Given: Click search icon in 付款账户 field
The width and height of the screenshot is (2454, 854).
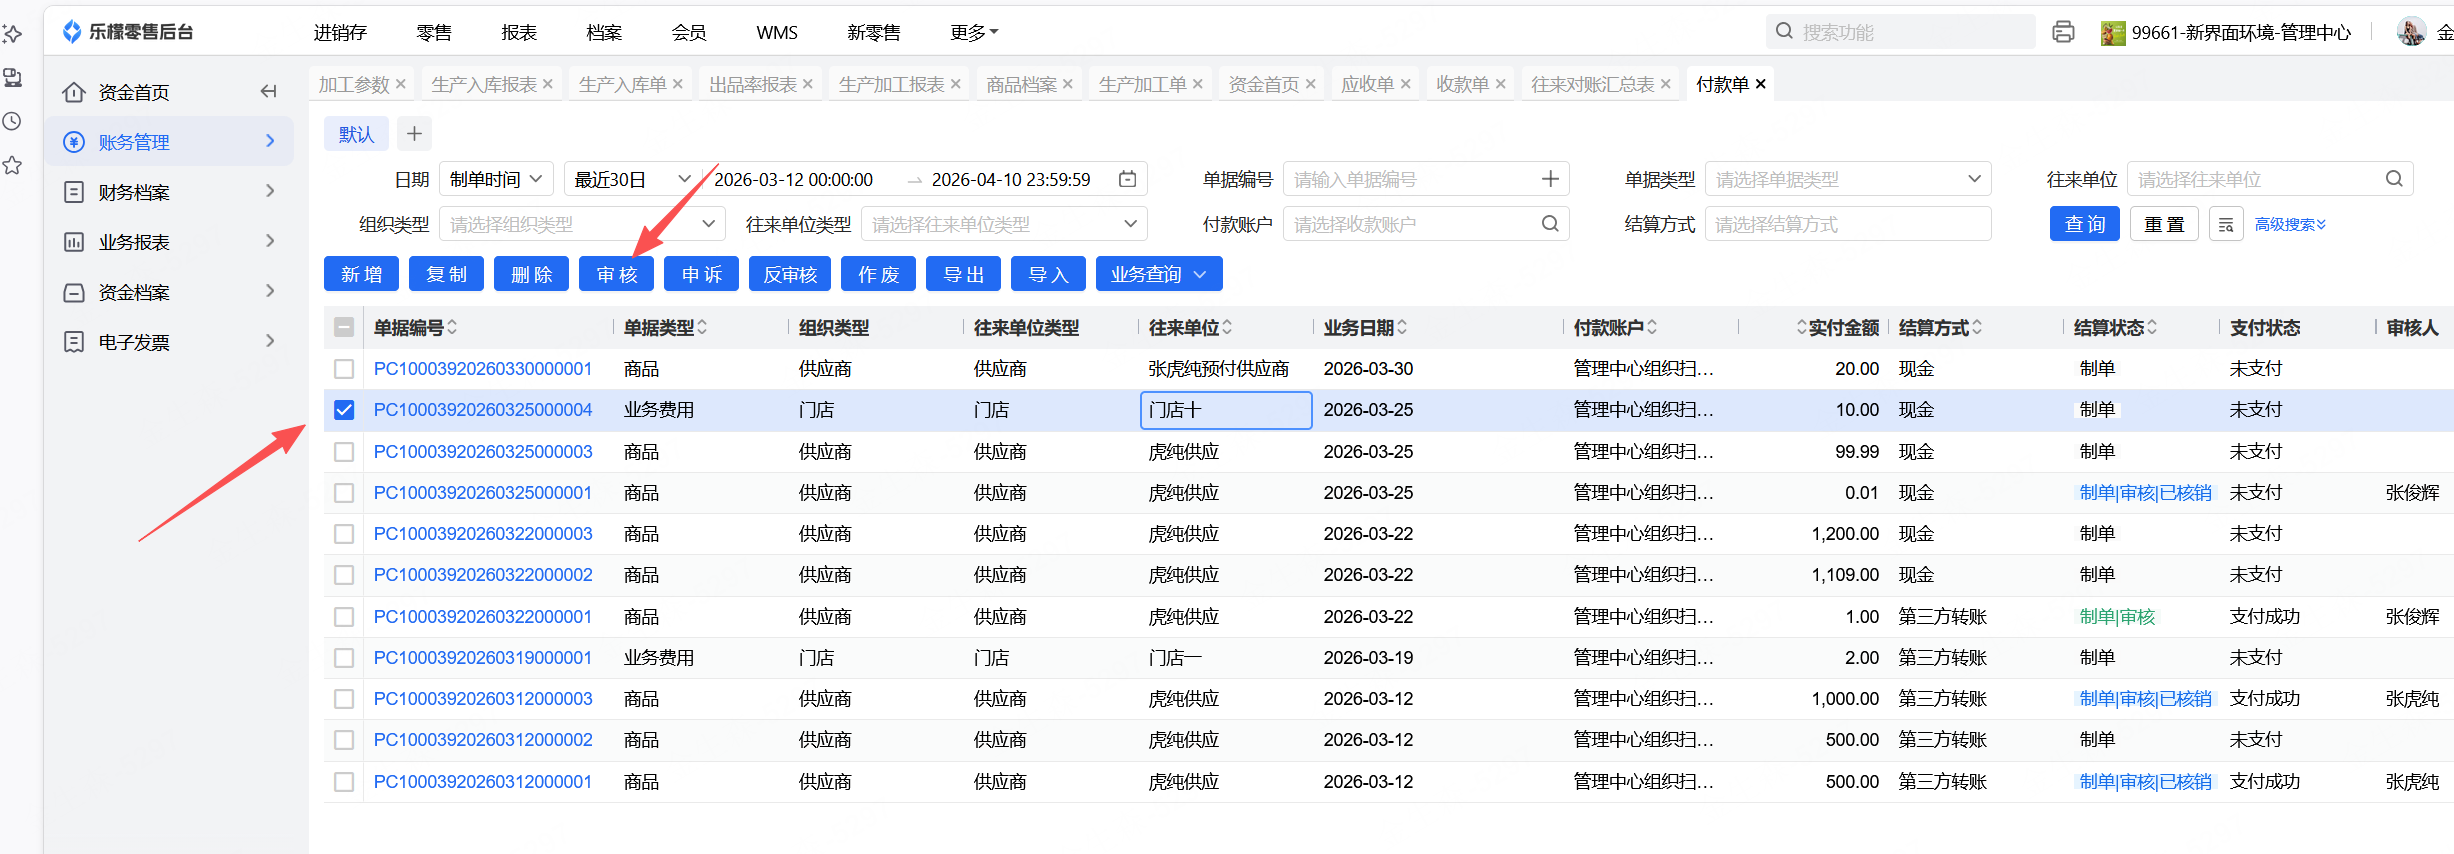Looking at the screenshot, I should (x=1550, y=224).
